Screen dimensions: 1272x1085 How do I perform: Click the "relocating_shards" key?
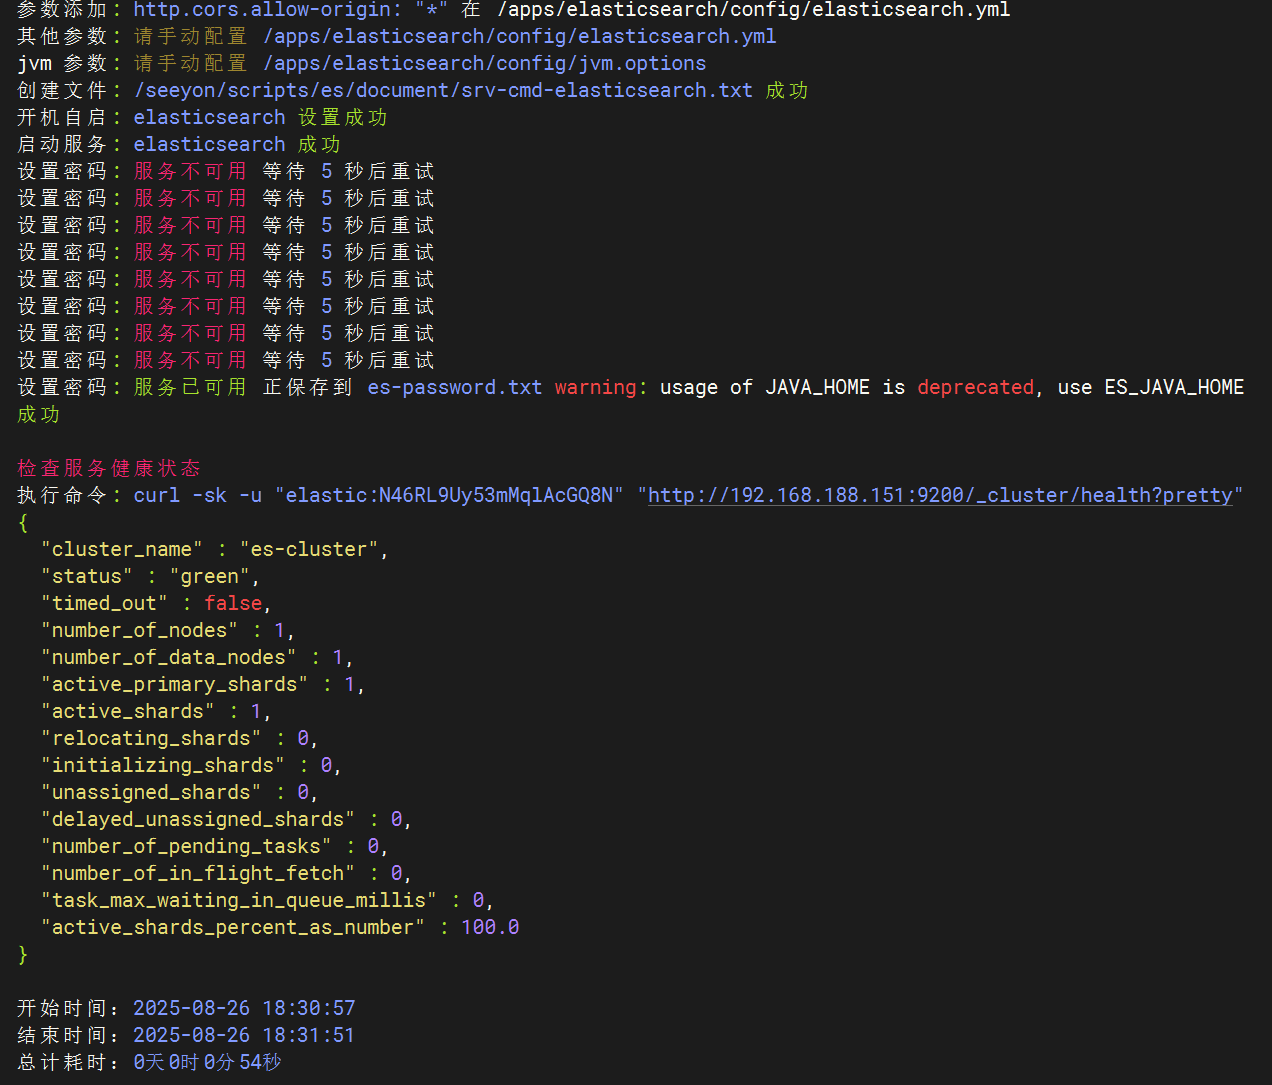151,738
